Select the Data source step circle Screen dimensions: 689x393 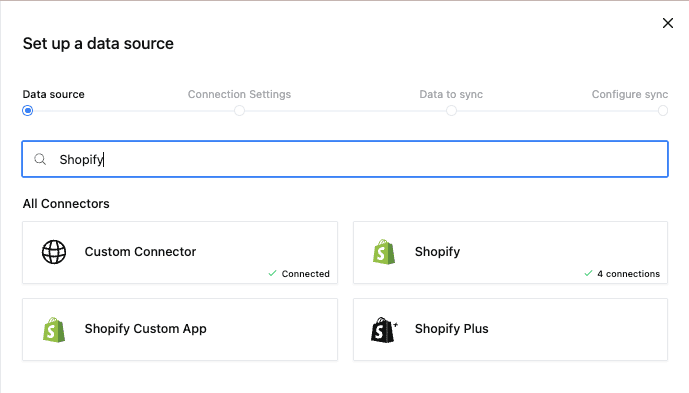click(x=28, y=110)
